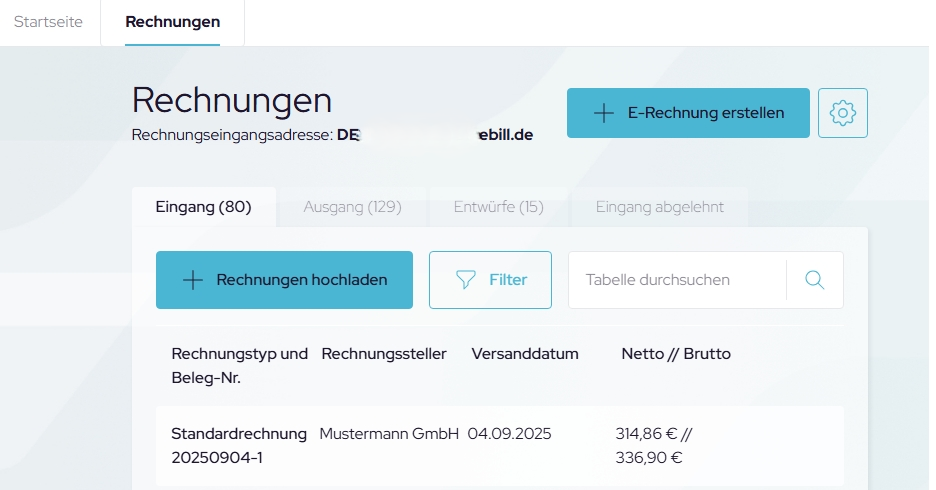Open the Standardrechnung 20250904-1 invoice row
This screenshot has width=936, height=490.
pos(239,445)
